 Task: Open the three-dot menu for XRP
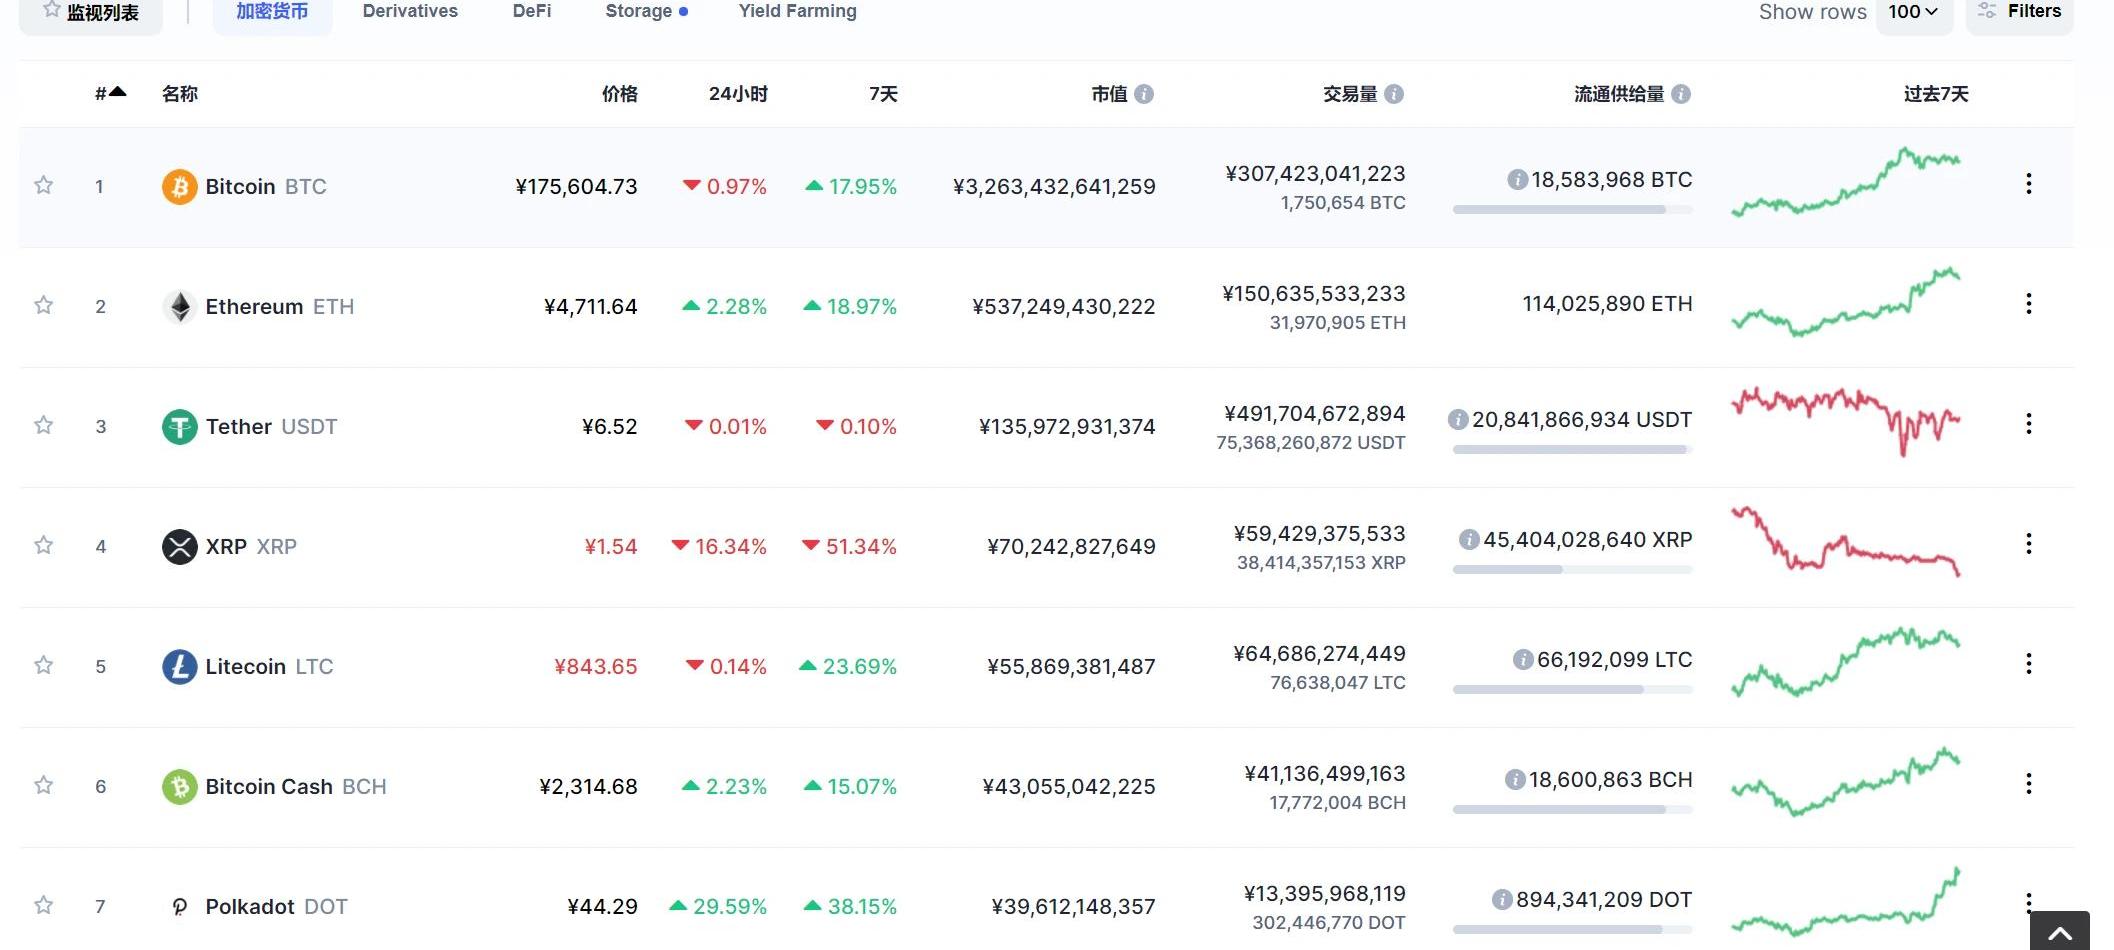(x=2029, y=543)
